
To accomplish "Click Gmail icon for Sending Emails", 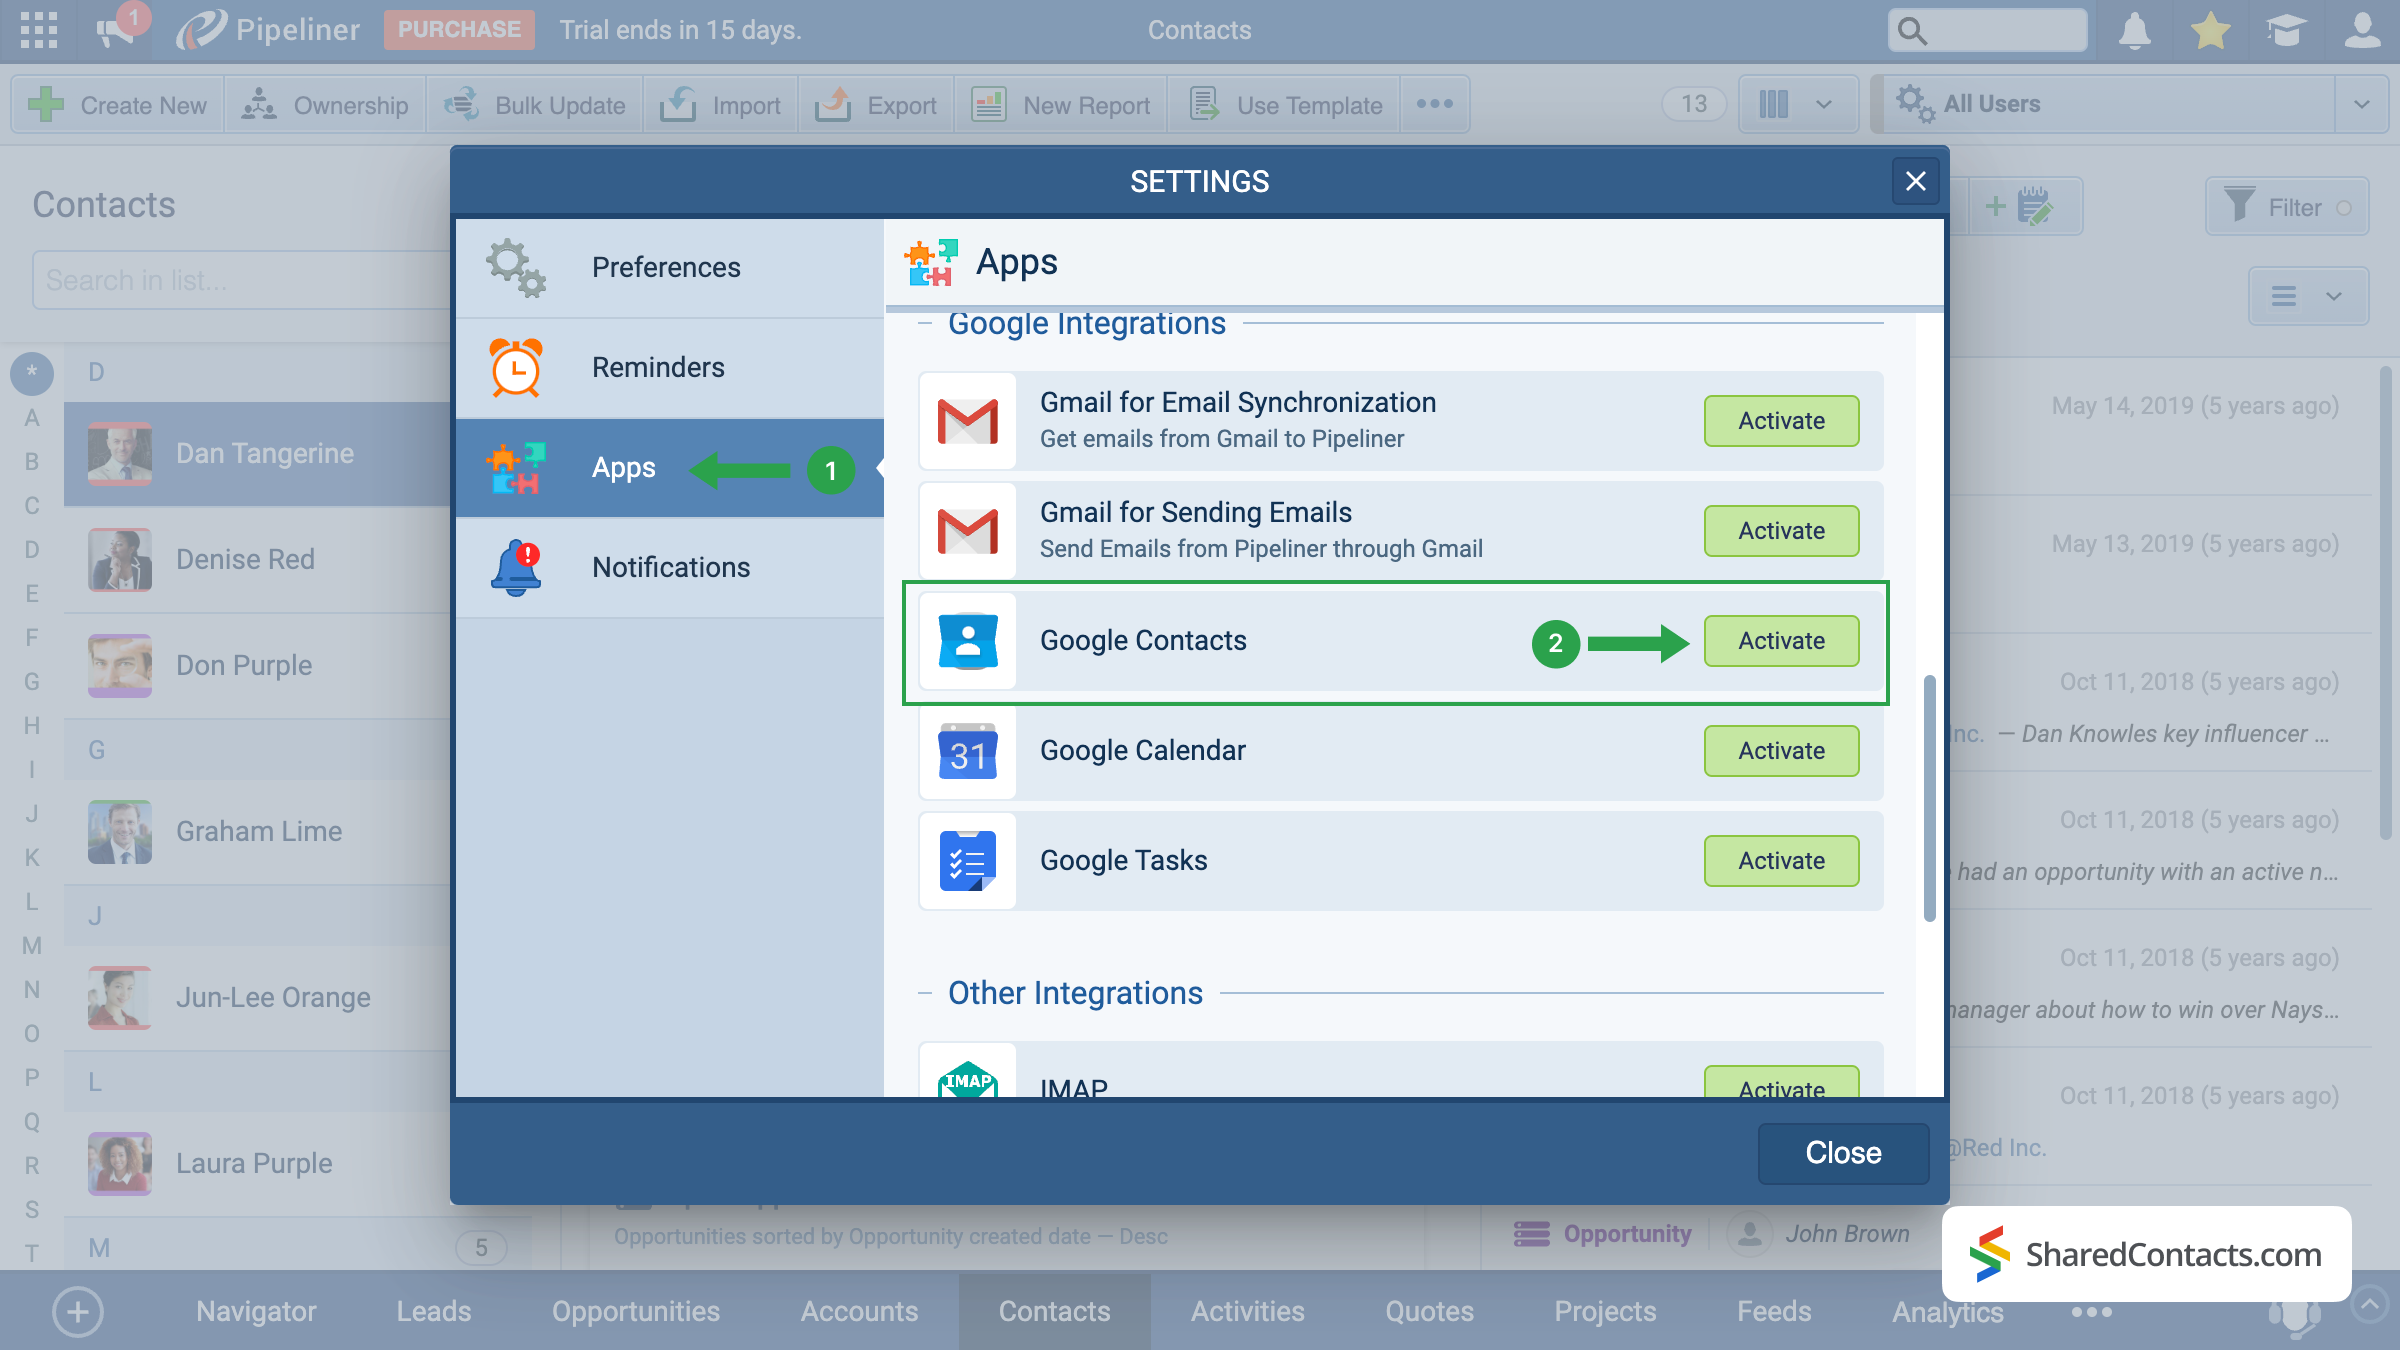I will tap(967, 531).
